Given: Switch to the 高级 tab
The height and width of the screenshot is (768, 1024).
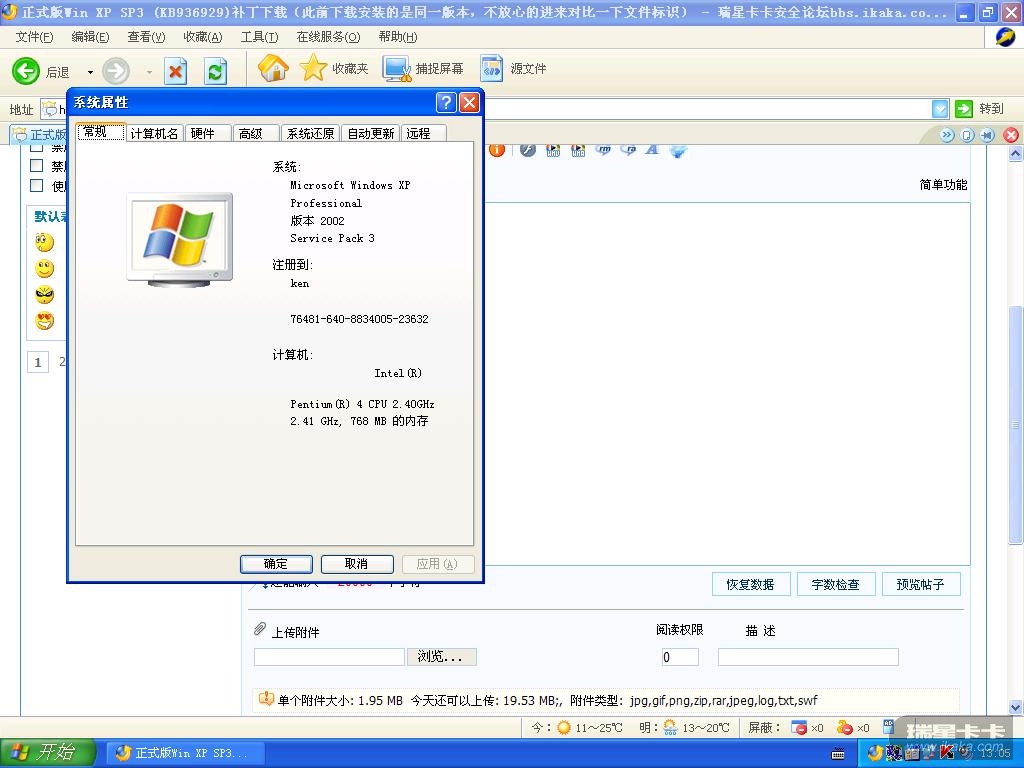Looking at the screenshot, I should click(x=256, y=133).
